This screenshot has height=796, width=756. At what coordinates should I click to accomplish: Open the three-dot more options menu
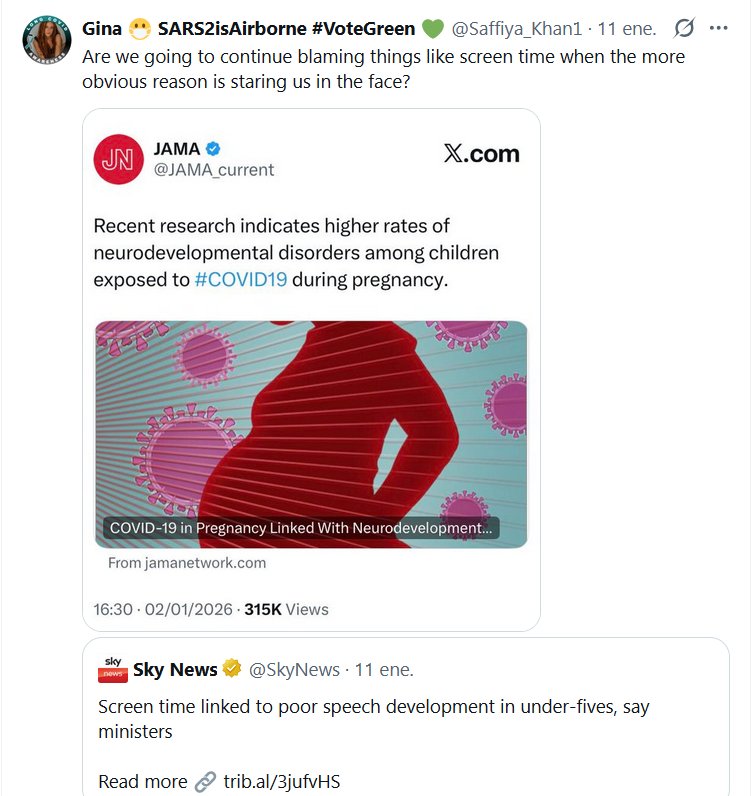point(718,28)
